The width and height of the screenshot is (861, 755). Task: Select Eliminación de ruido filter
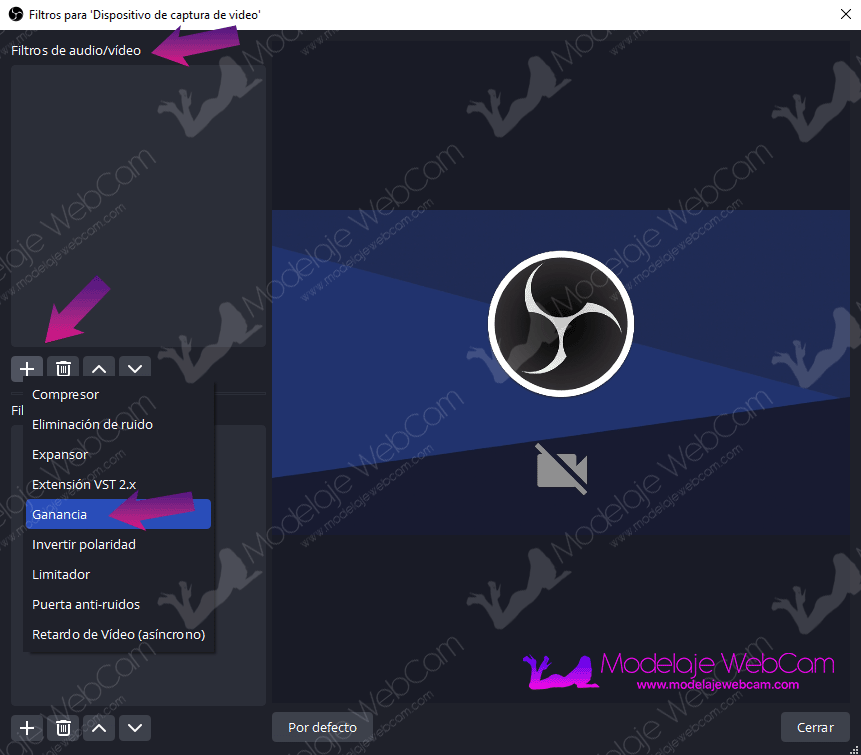[x=119, y=424]
